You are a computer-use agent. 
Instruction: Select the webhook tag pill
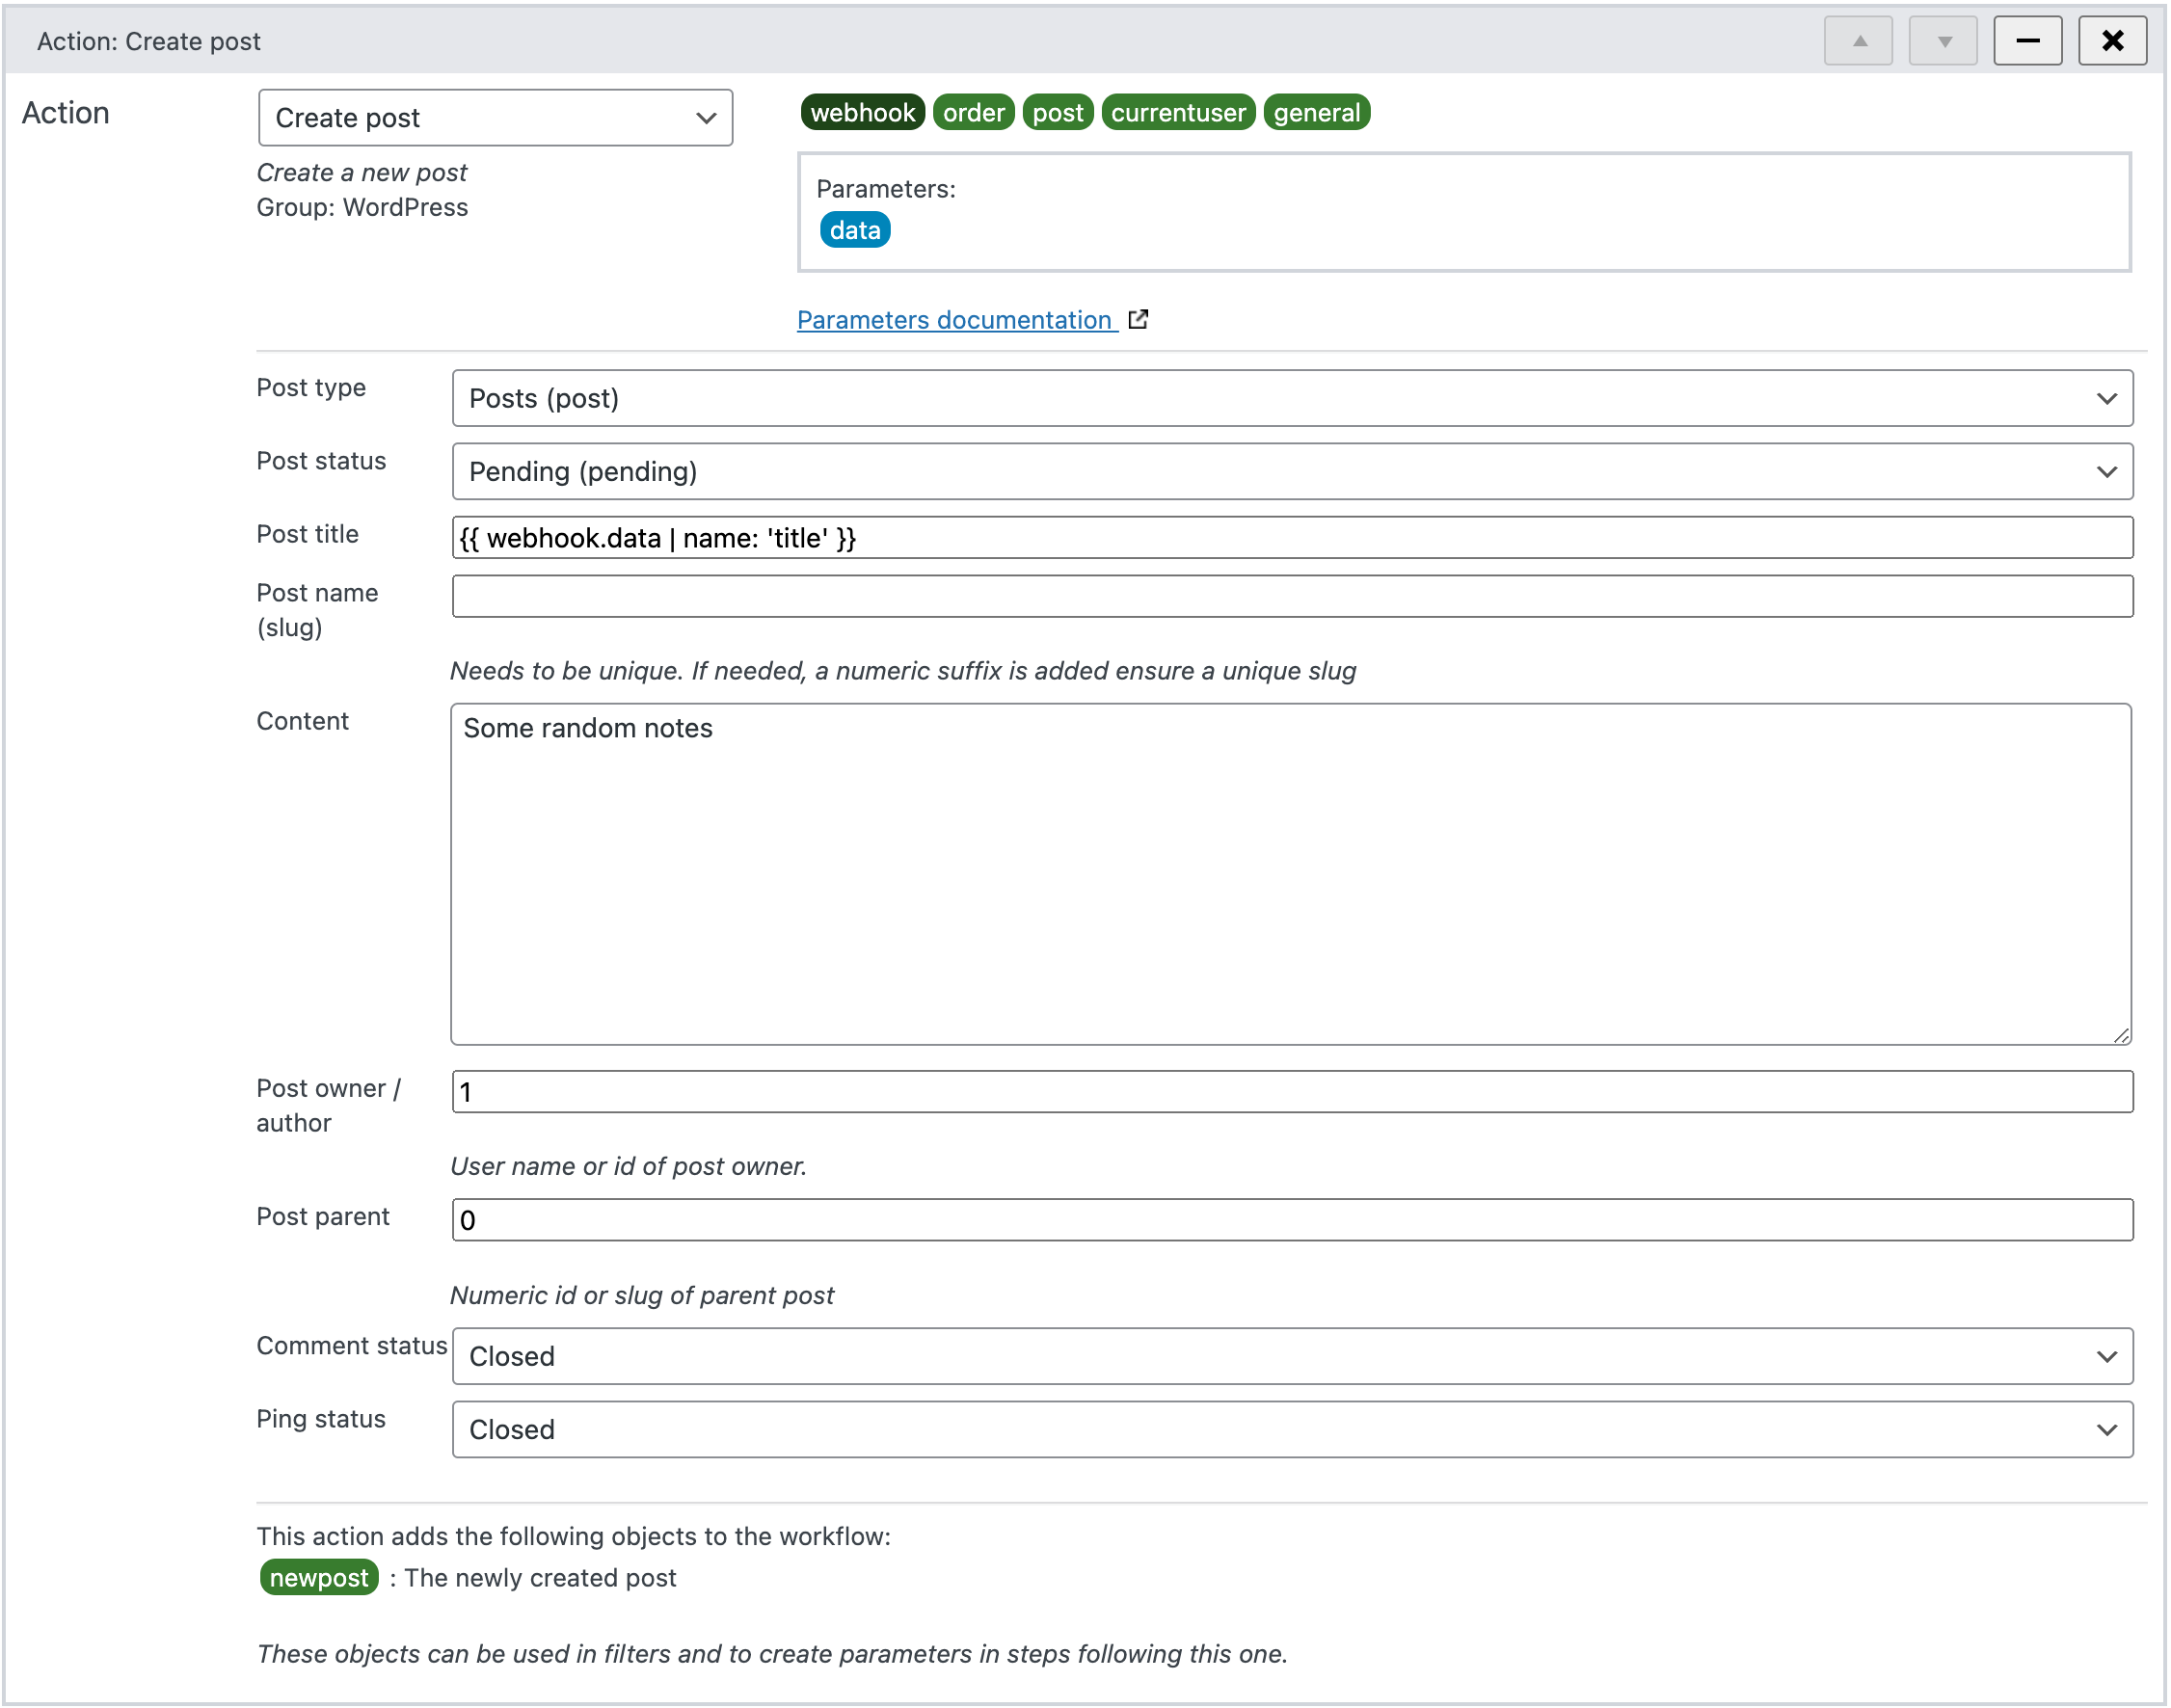pyautogui.click(x=862, y=112)
